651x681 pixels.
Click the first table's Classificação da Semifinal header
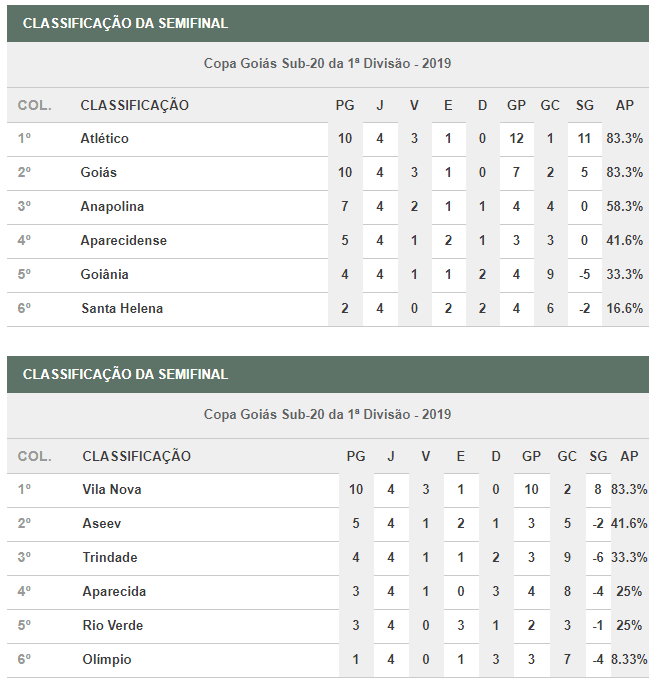(125, 23)
